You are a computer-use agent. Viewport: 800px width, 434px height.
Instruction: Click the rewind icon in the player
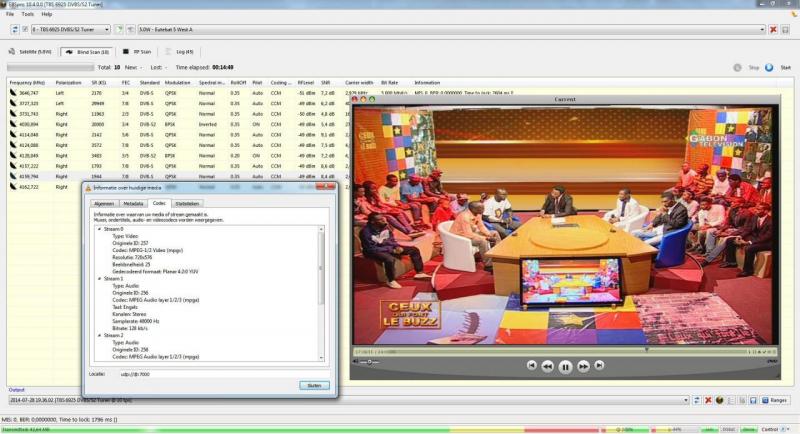pyautogui.click(x=548, y=366)
